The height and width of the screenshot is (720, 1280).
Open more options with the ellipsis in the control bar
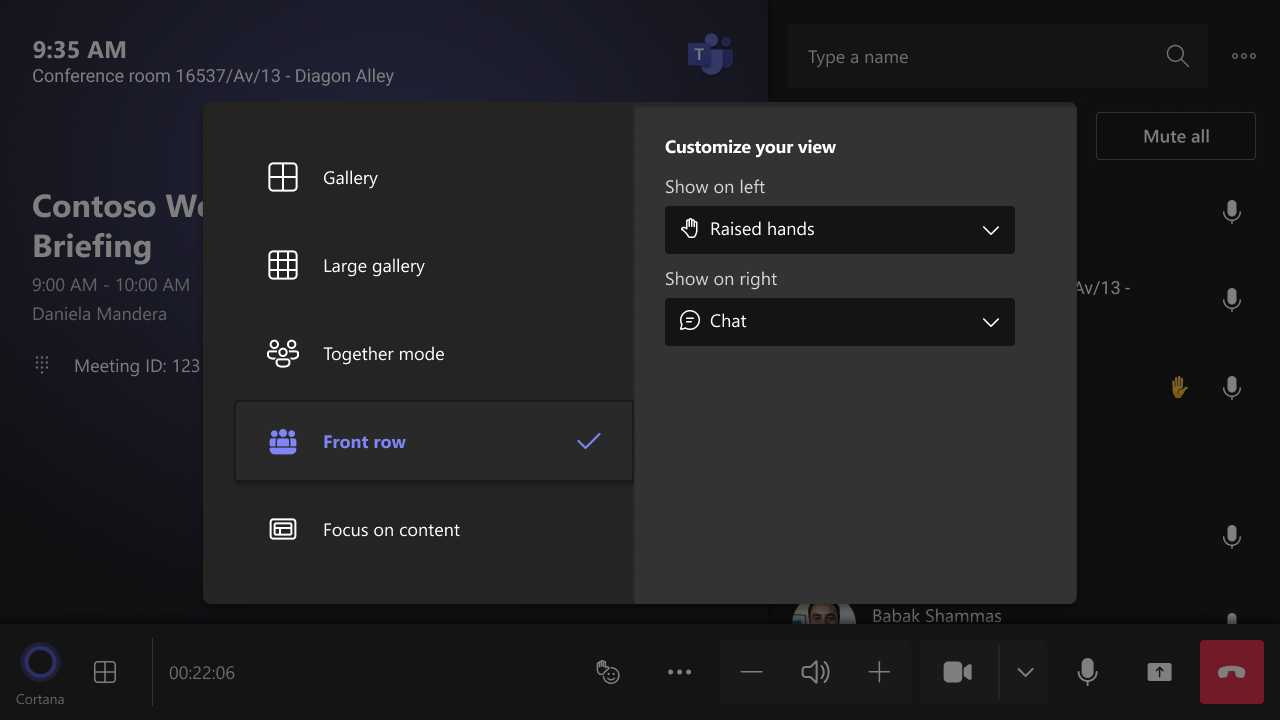point(680,672)
